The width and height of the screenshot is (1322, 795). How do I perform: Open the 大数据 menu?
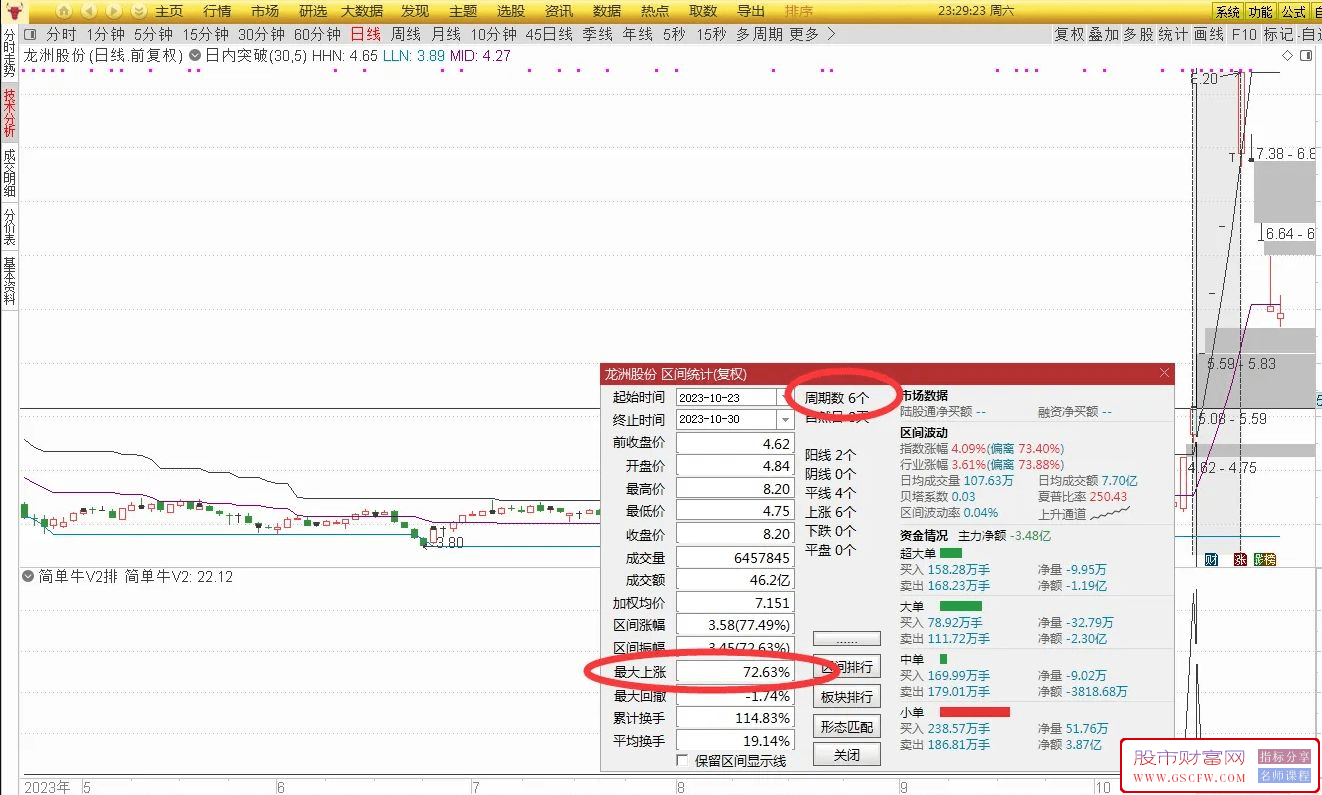362,11
